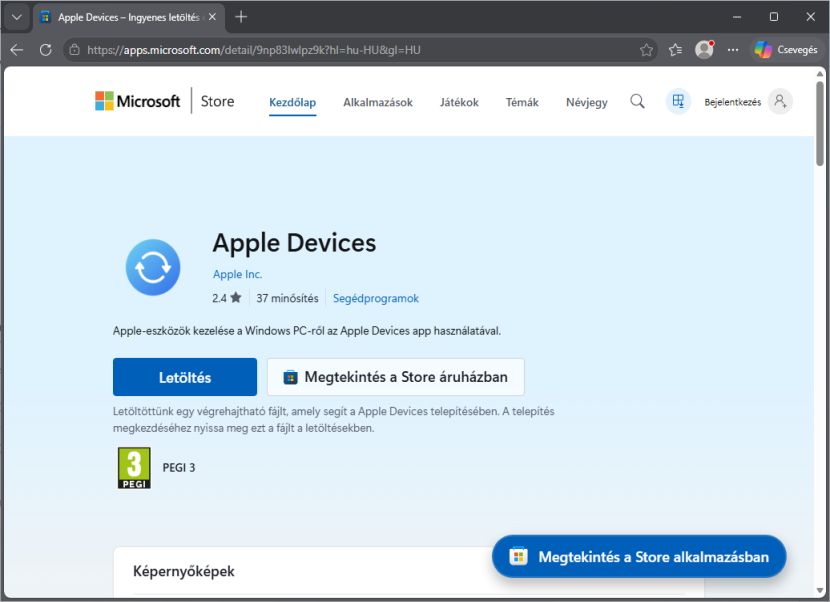Add this page to favorites star
Screen dimensions: 830x602
(x=646, y=50)
